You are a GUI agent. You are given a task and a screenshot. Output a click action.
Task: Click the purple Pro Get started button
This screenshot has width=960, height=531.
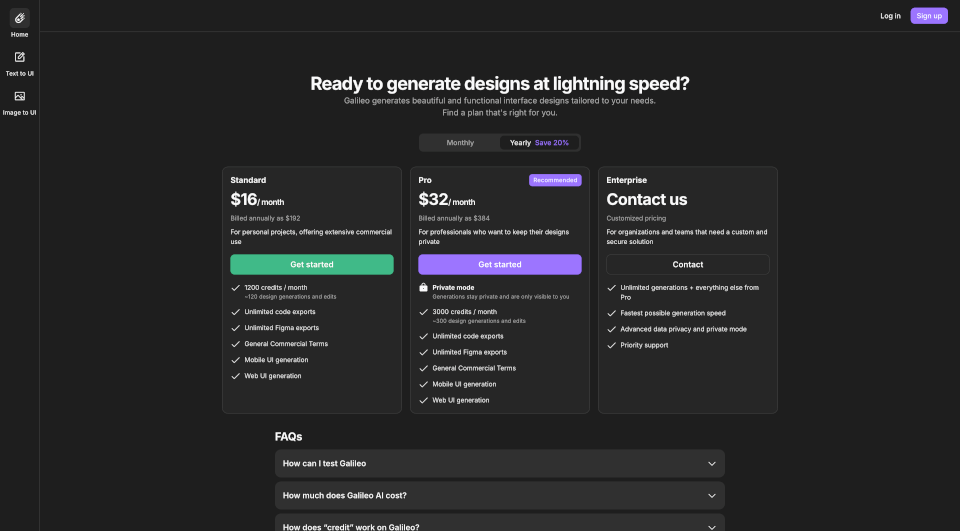pyautogui.click(x=500, y=265)
